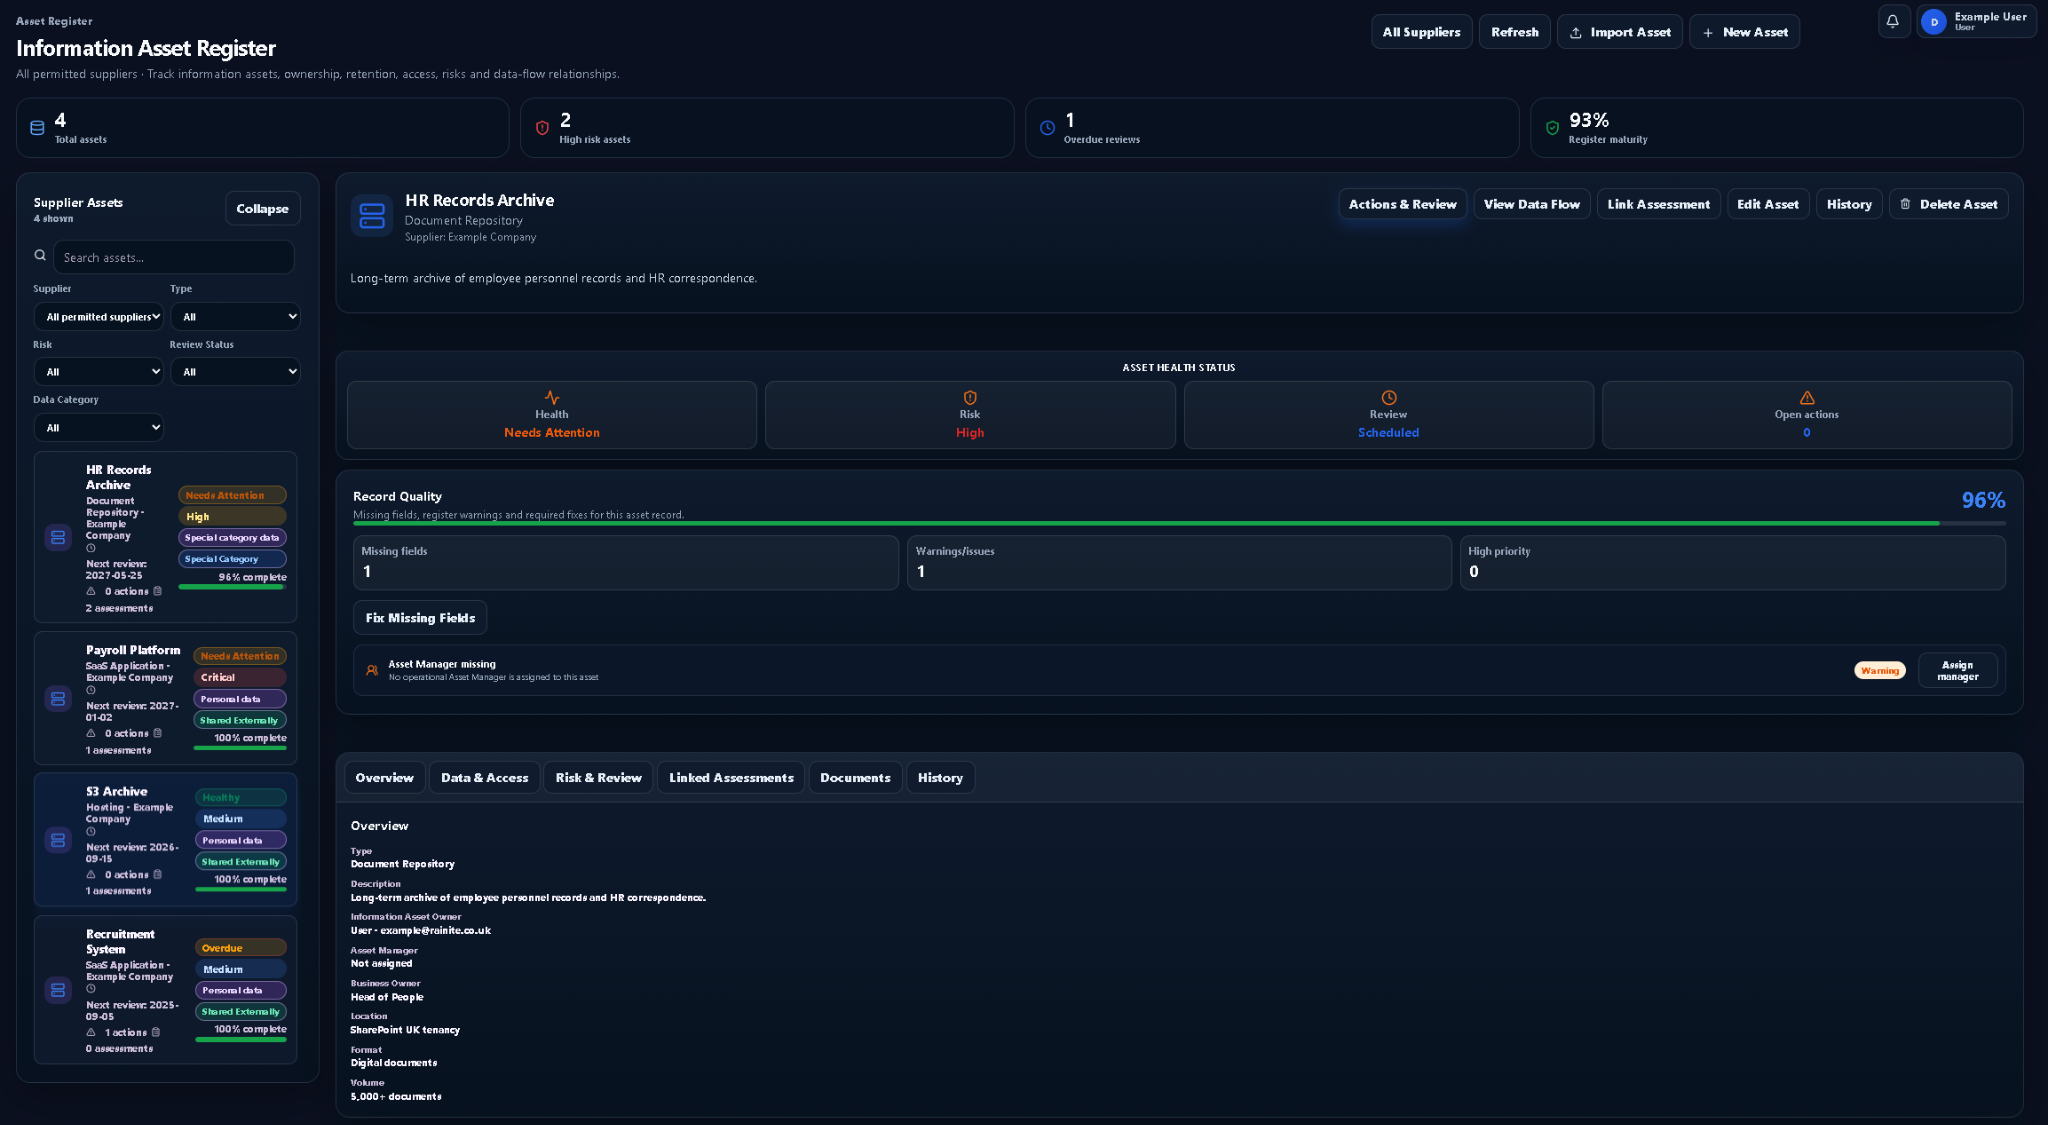The height and width of the screenshot is (1125, 2048).
Task: Click the Risk shield icon in health status
Action: 970,397
